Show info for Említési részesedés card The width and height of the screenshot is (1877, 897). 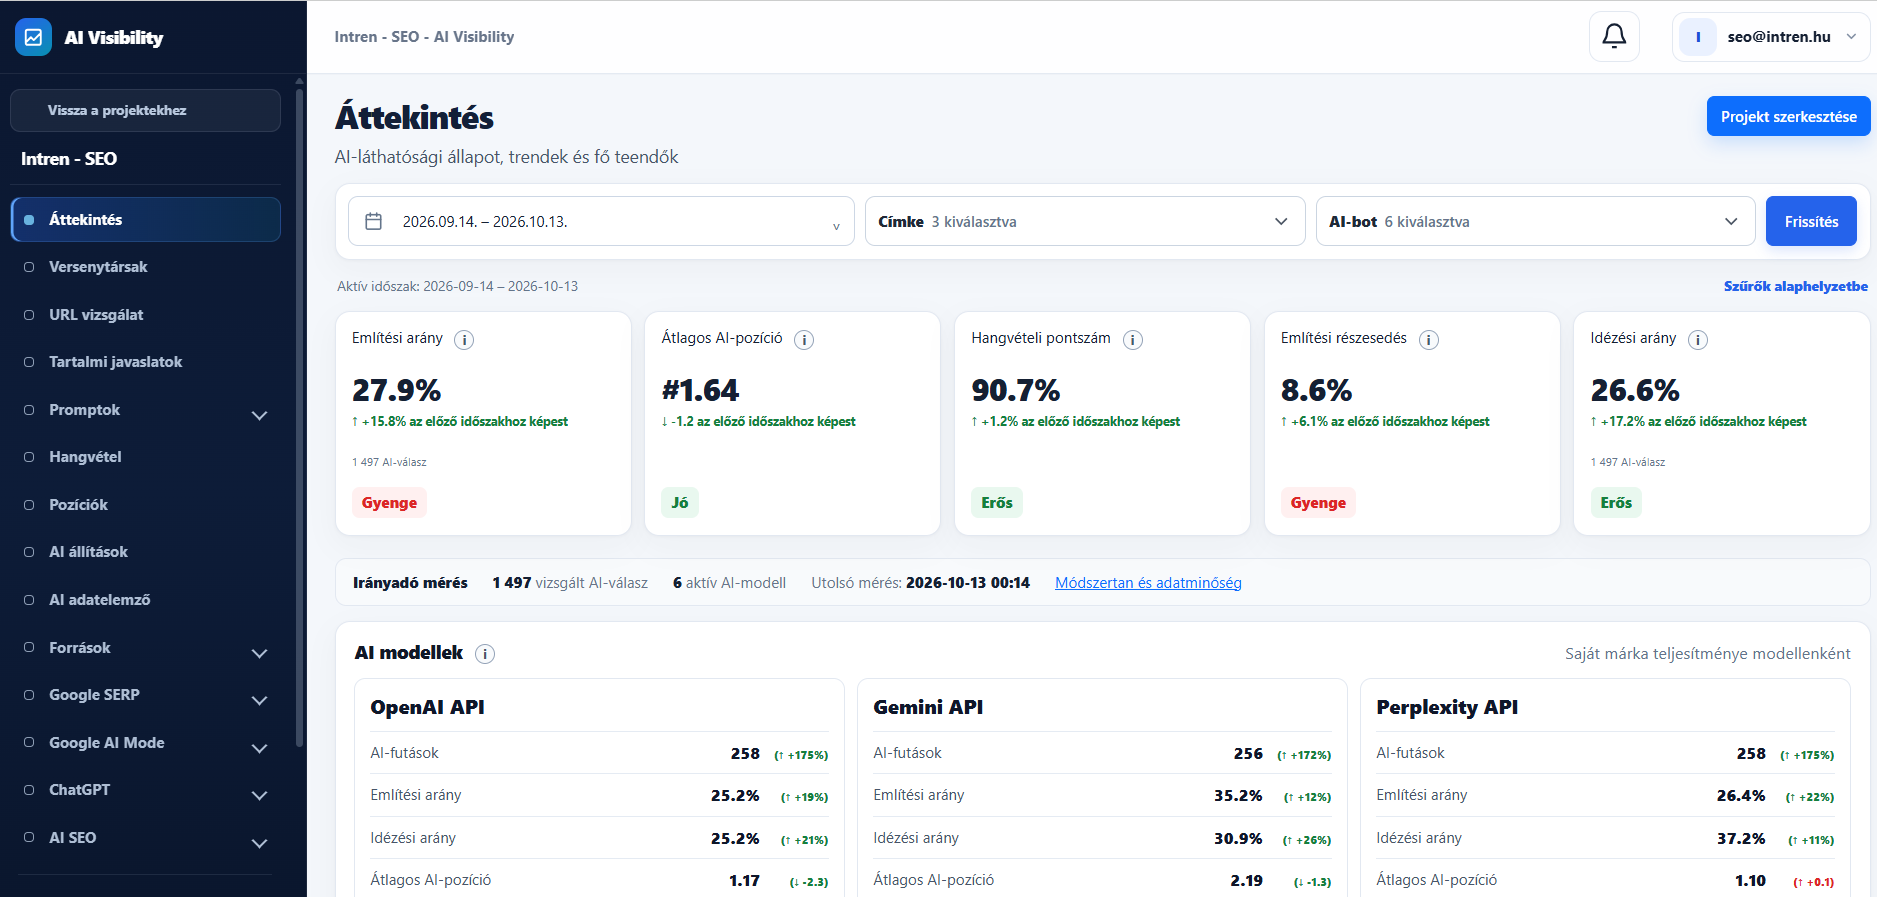pyautogui.click(x=1429, y=340)
